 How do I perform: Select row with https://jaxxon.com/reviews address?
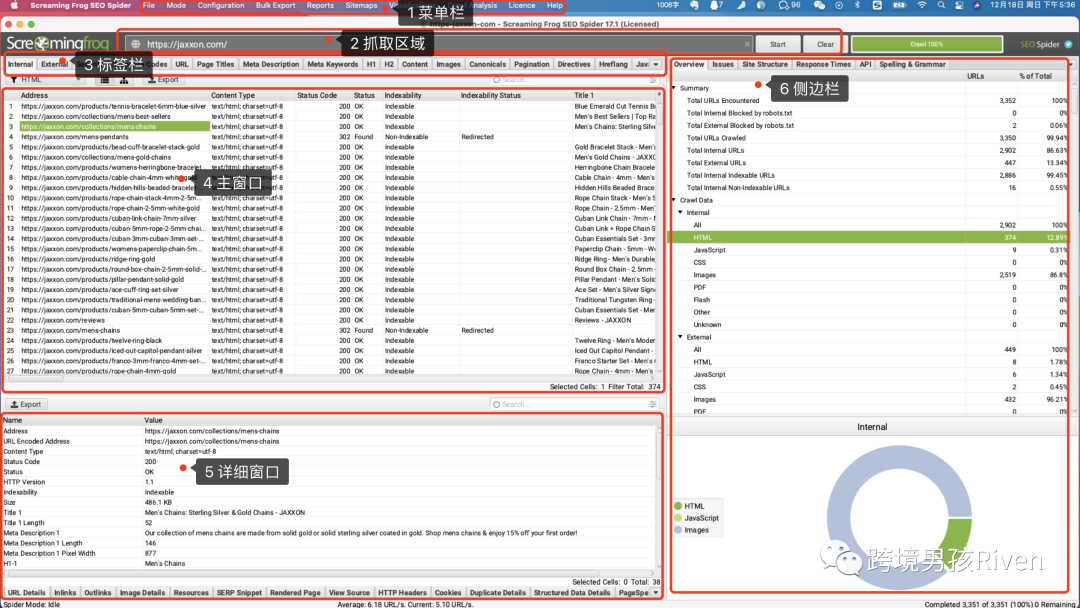[331, 320]
